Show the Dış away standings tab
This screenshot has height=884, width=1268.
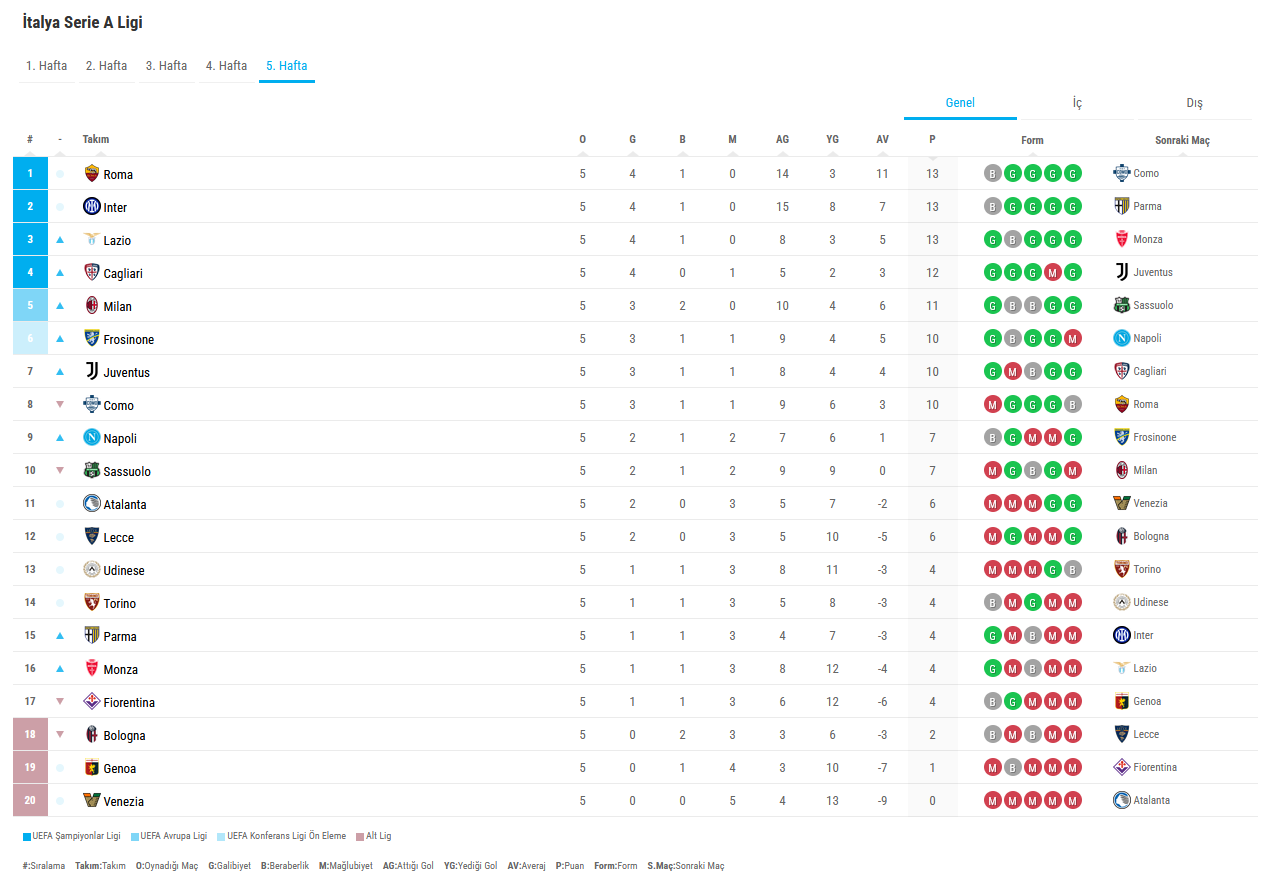tap(1195, 103)
